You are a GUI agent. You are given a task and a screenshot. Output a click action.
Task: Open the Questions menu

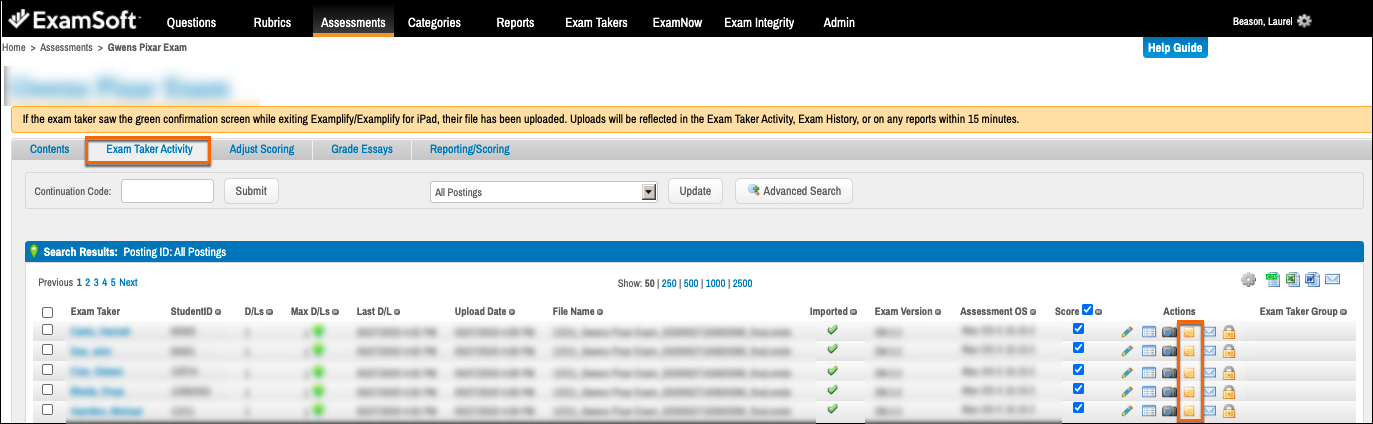click(192, 22)
